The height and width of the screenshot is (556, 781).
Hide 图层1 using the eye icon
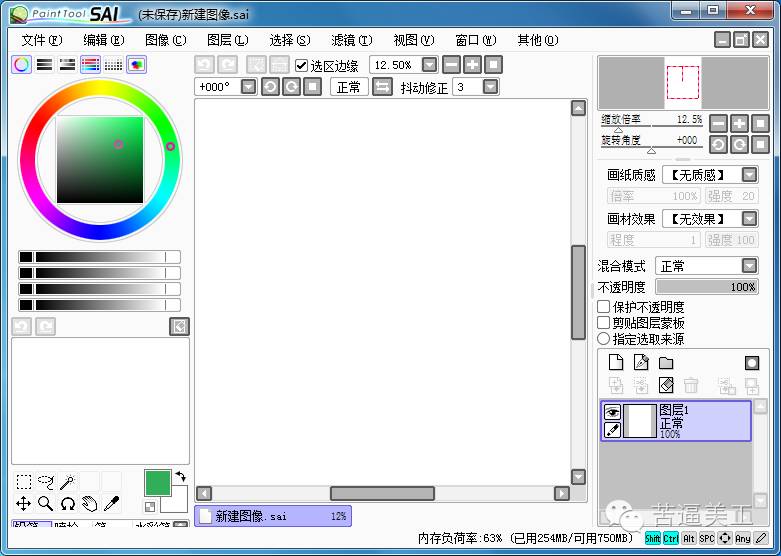pos(612,412)
